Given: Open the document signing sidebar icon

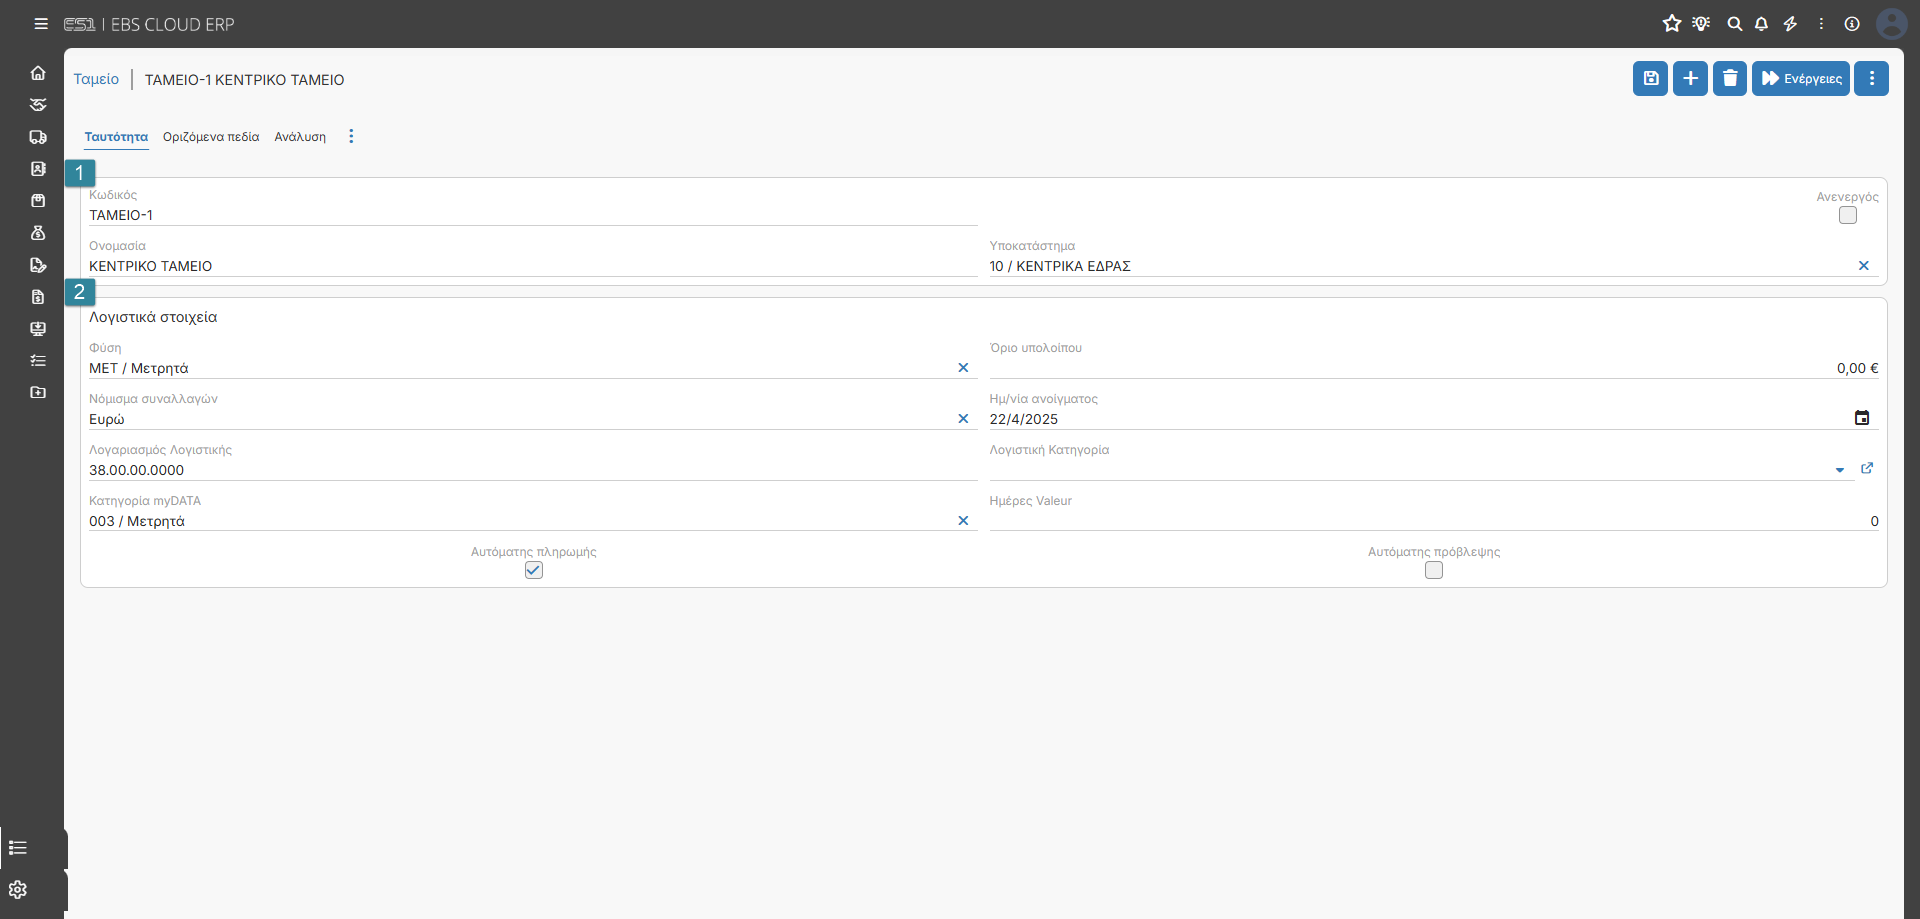Looking at the screenshot, I should pyautogui.click(x=38, y=265).
